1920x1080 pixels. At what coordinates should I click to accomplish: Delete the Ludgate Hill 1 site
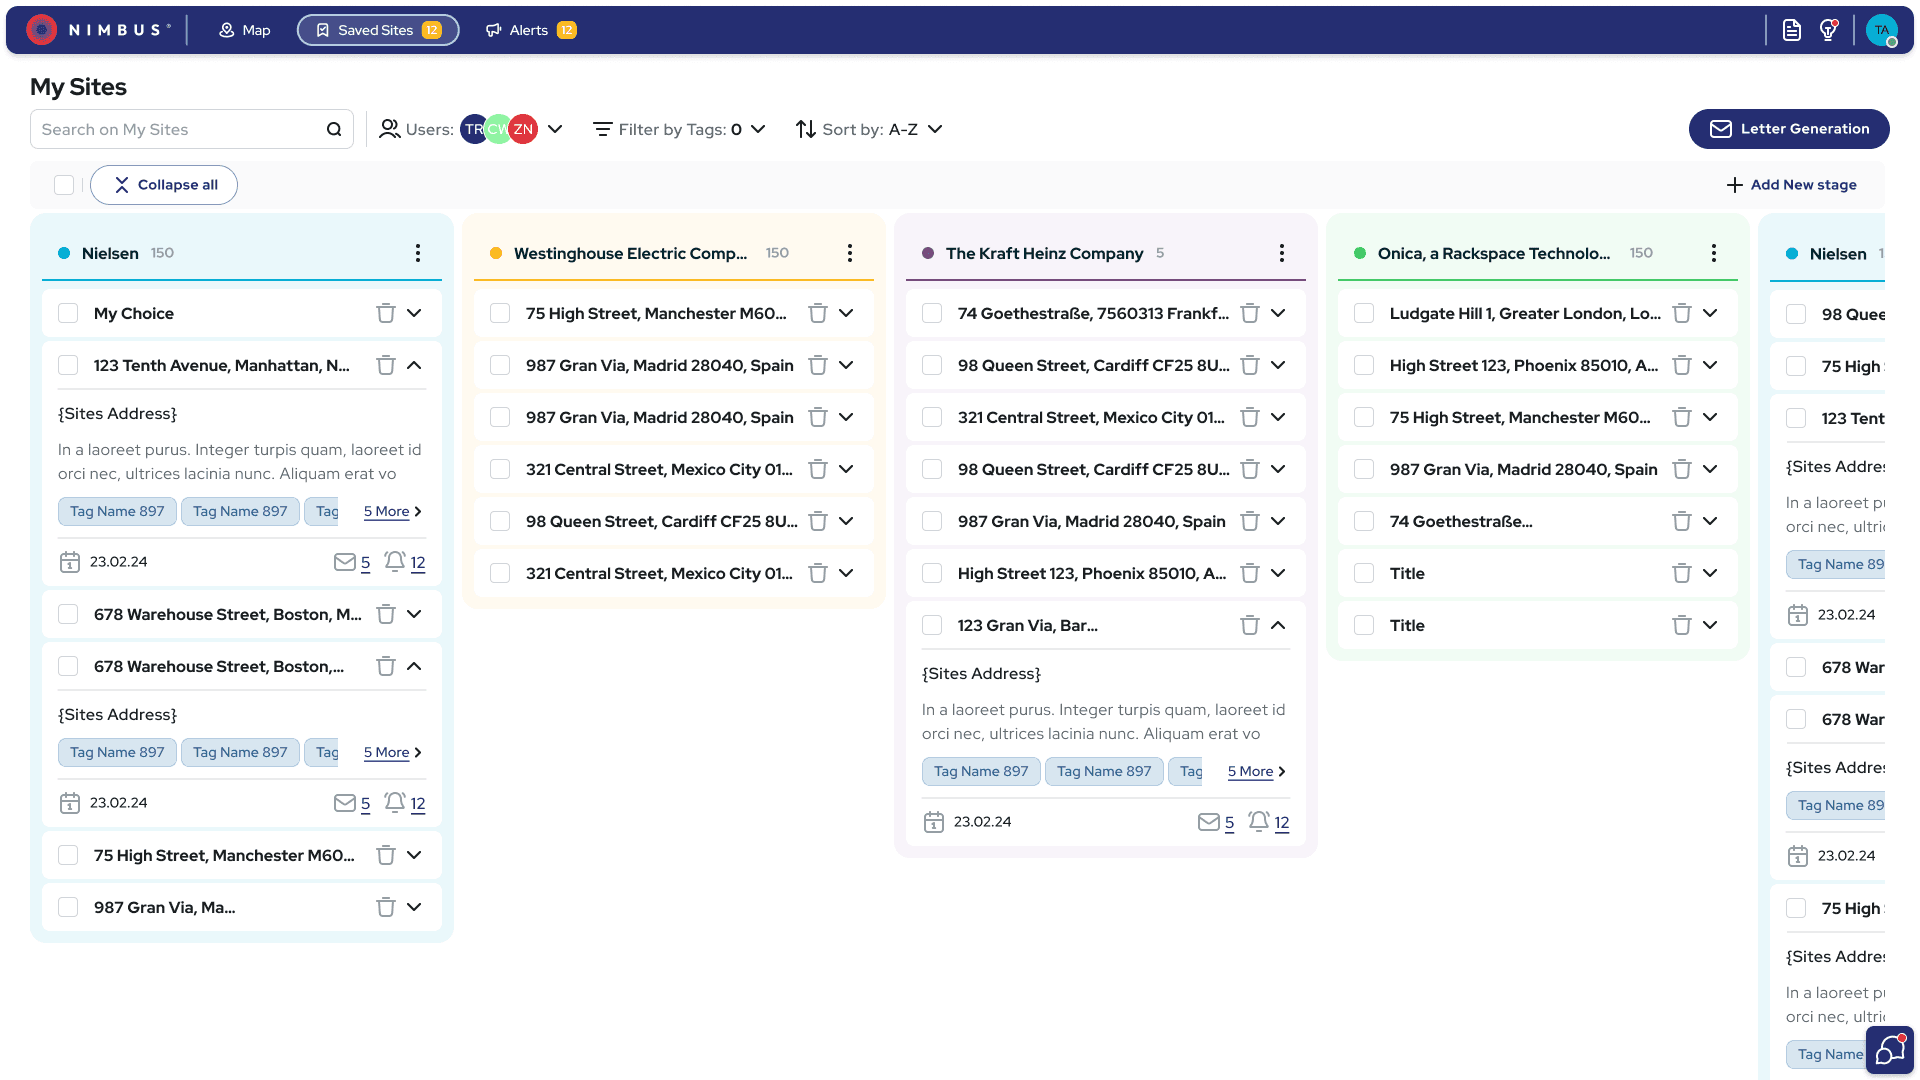1681,313
